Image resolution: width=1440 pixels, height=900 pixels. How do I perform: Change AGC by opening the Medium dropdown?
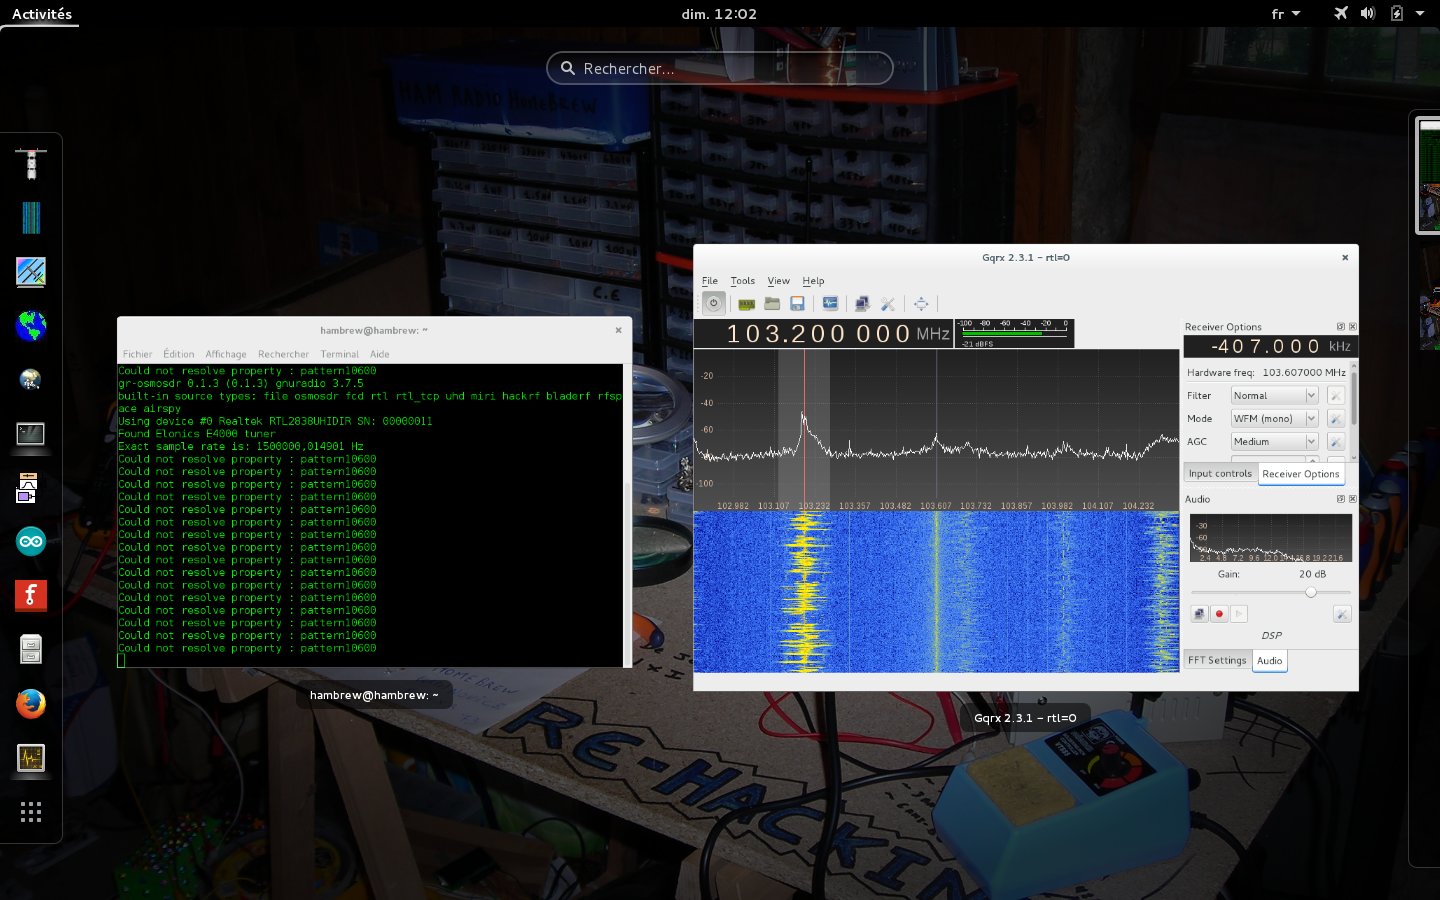point(1274,441)
